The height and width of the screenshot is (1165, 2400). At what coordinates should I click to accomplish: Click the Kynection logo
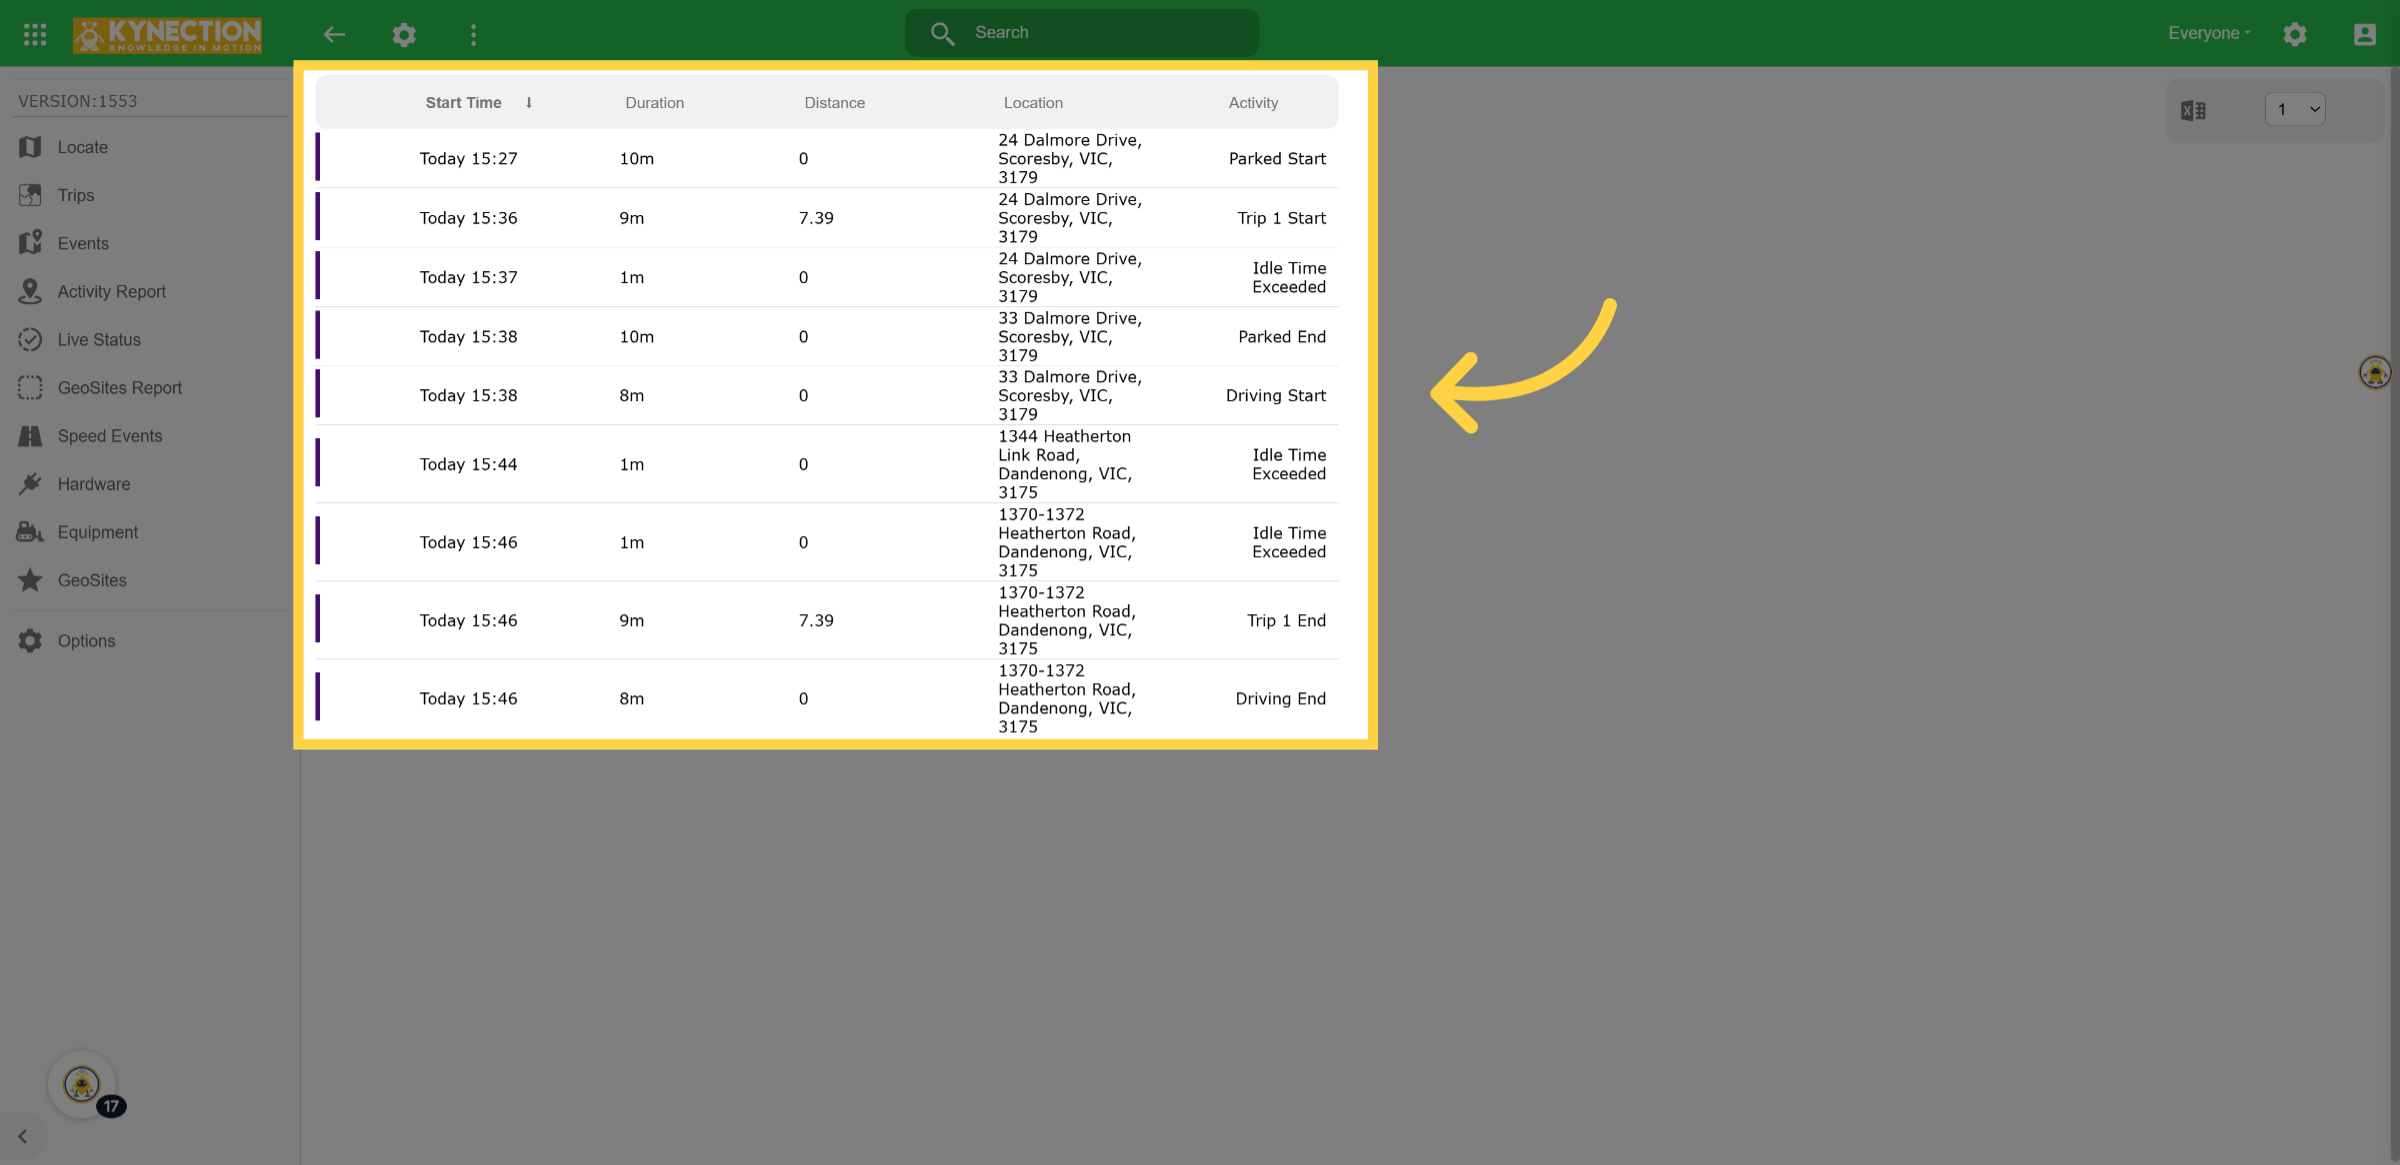(x=167, y=34)
